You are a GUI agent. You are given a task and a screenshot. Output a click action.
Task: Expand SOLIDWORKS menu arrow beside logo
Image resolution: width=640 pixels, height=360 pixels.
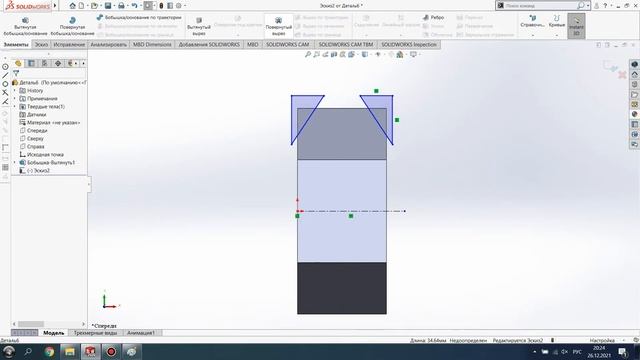click(x=55, y=6)
